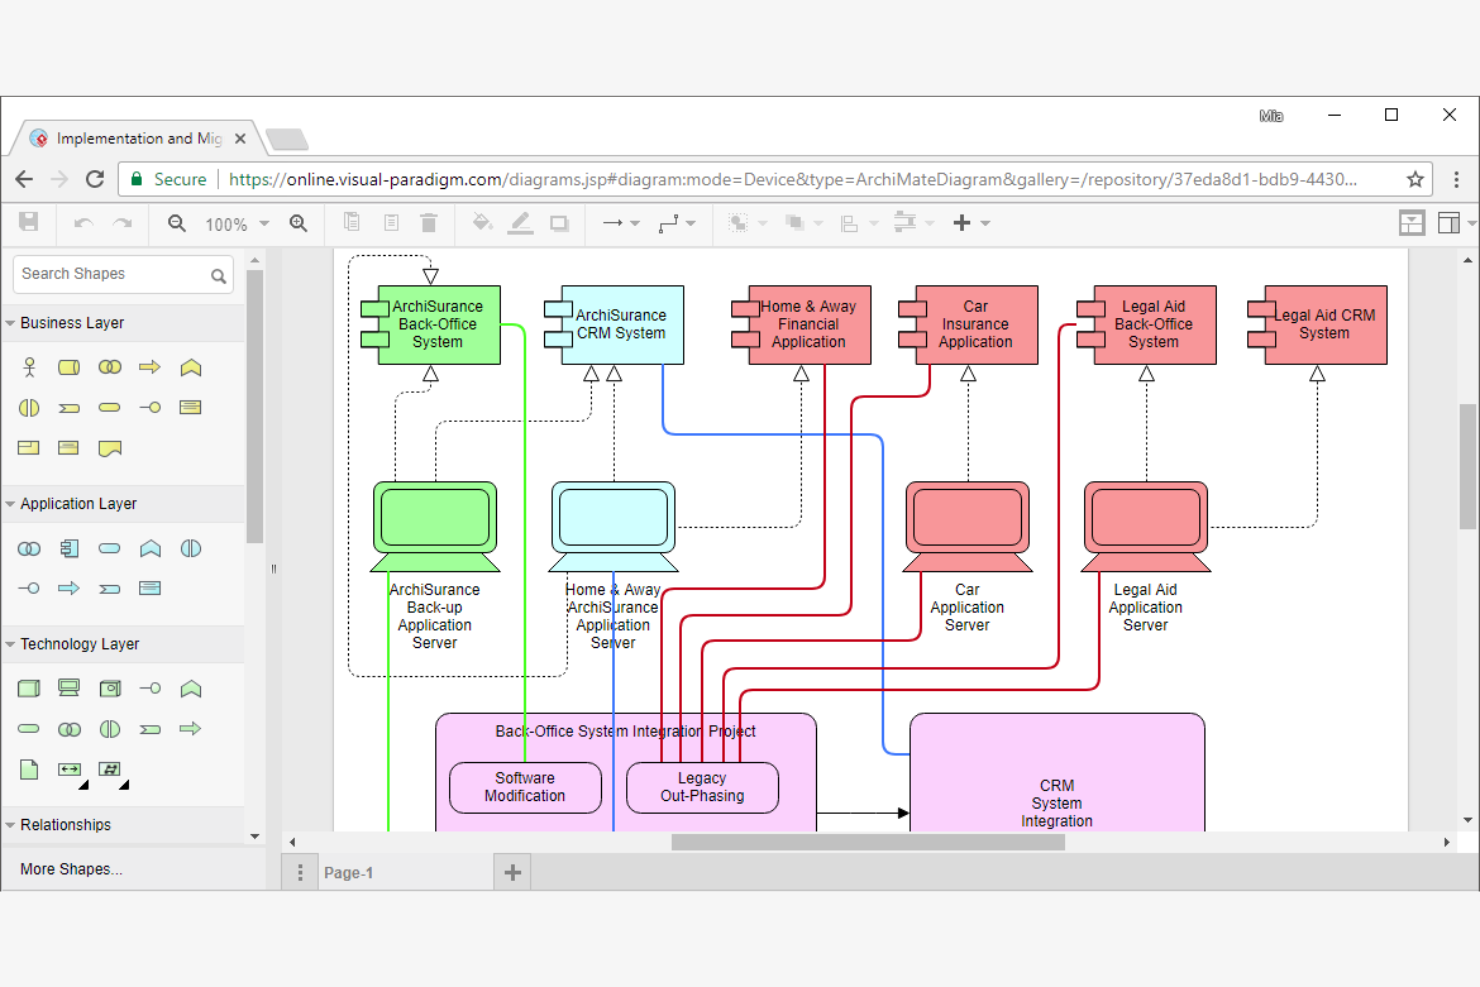Select the yellow Business Interface shape
1480x987 pixels.
(x=150, y=408)
